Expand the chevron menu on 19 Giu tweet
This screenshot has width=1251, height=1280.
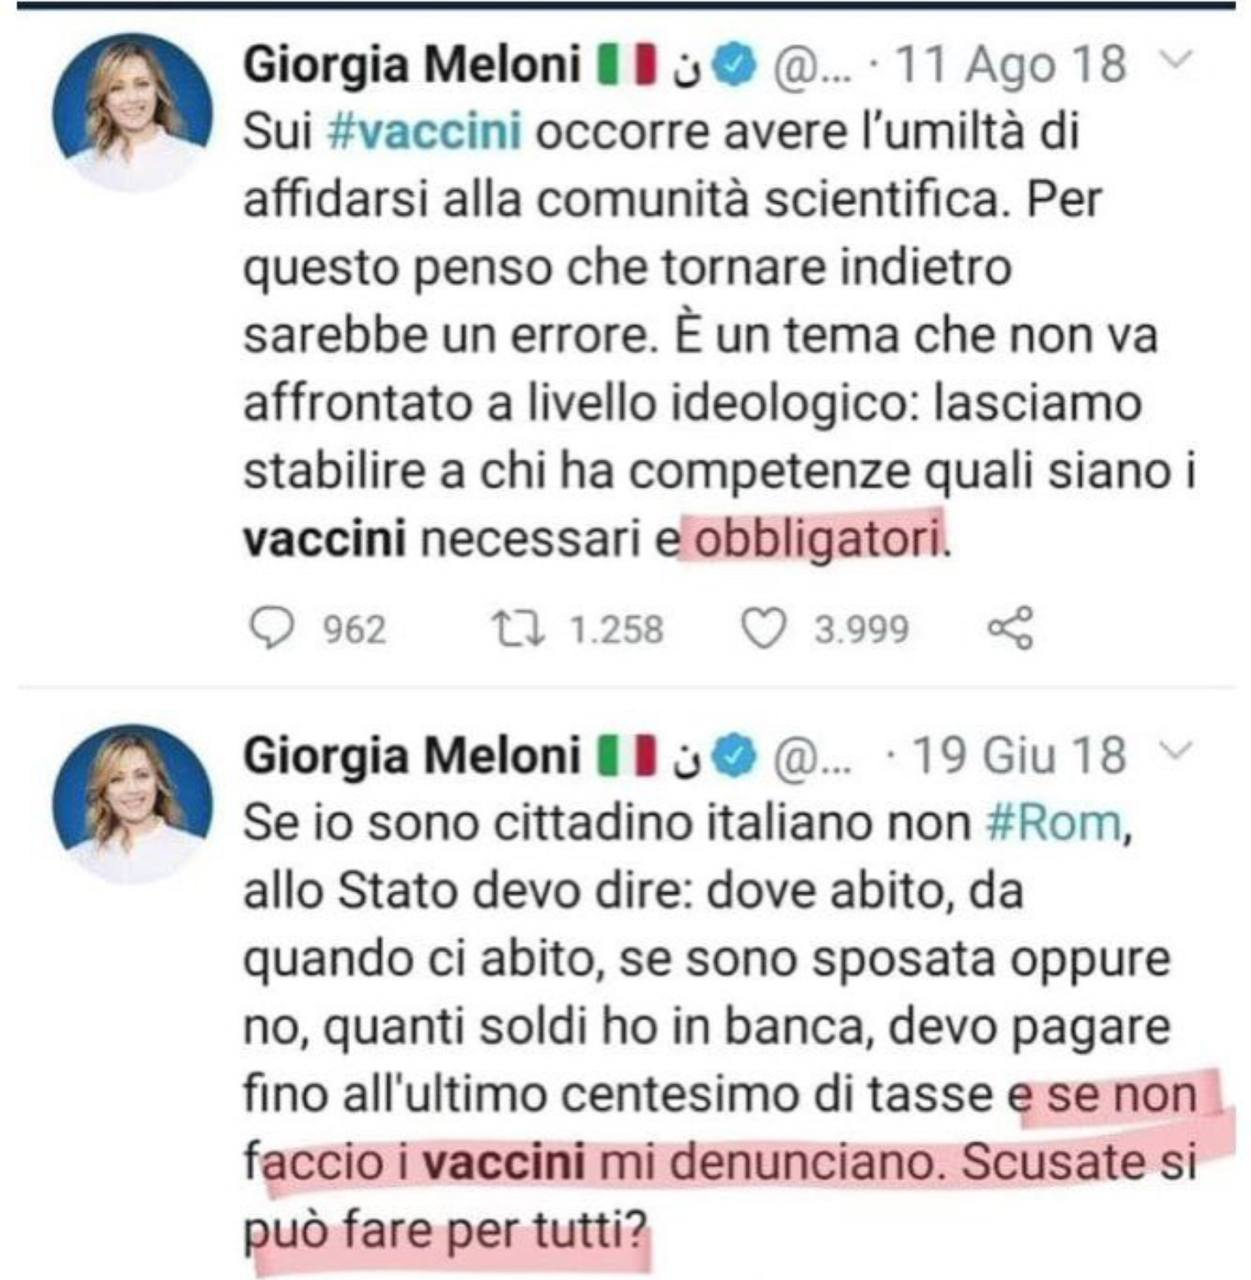tap(1179, 751)
